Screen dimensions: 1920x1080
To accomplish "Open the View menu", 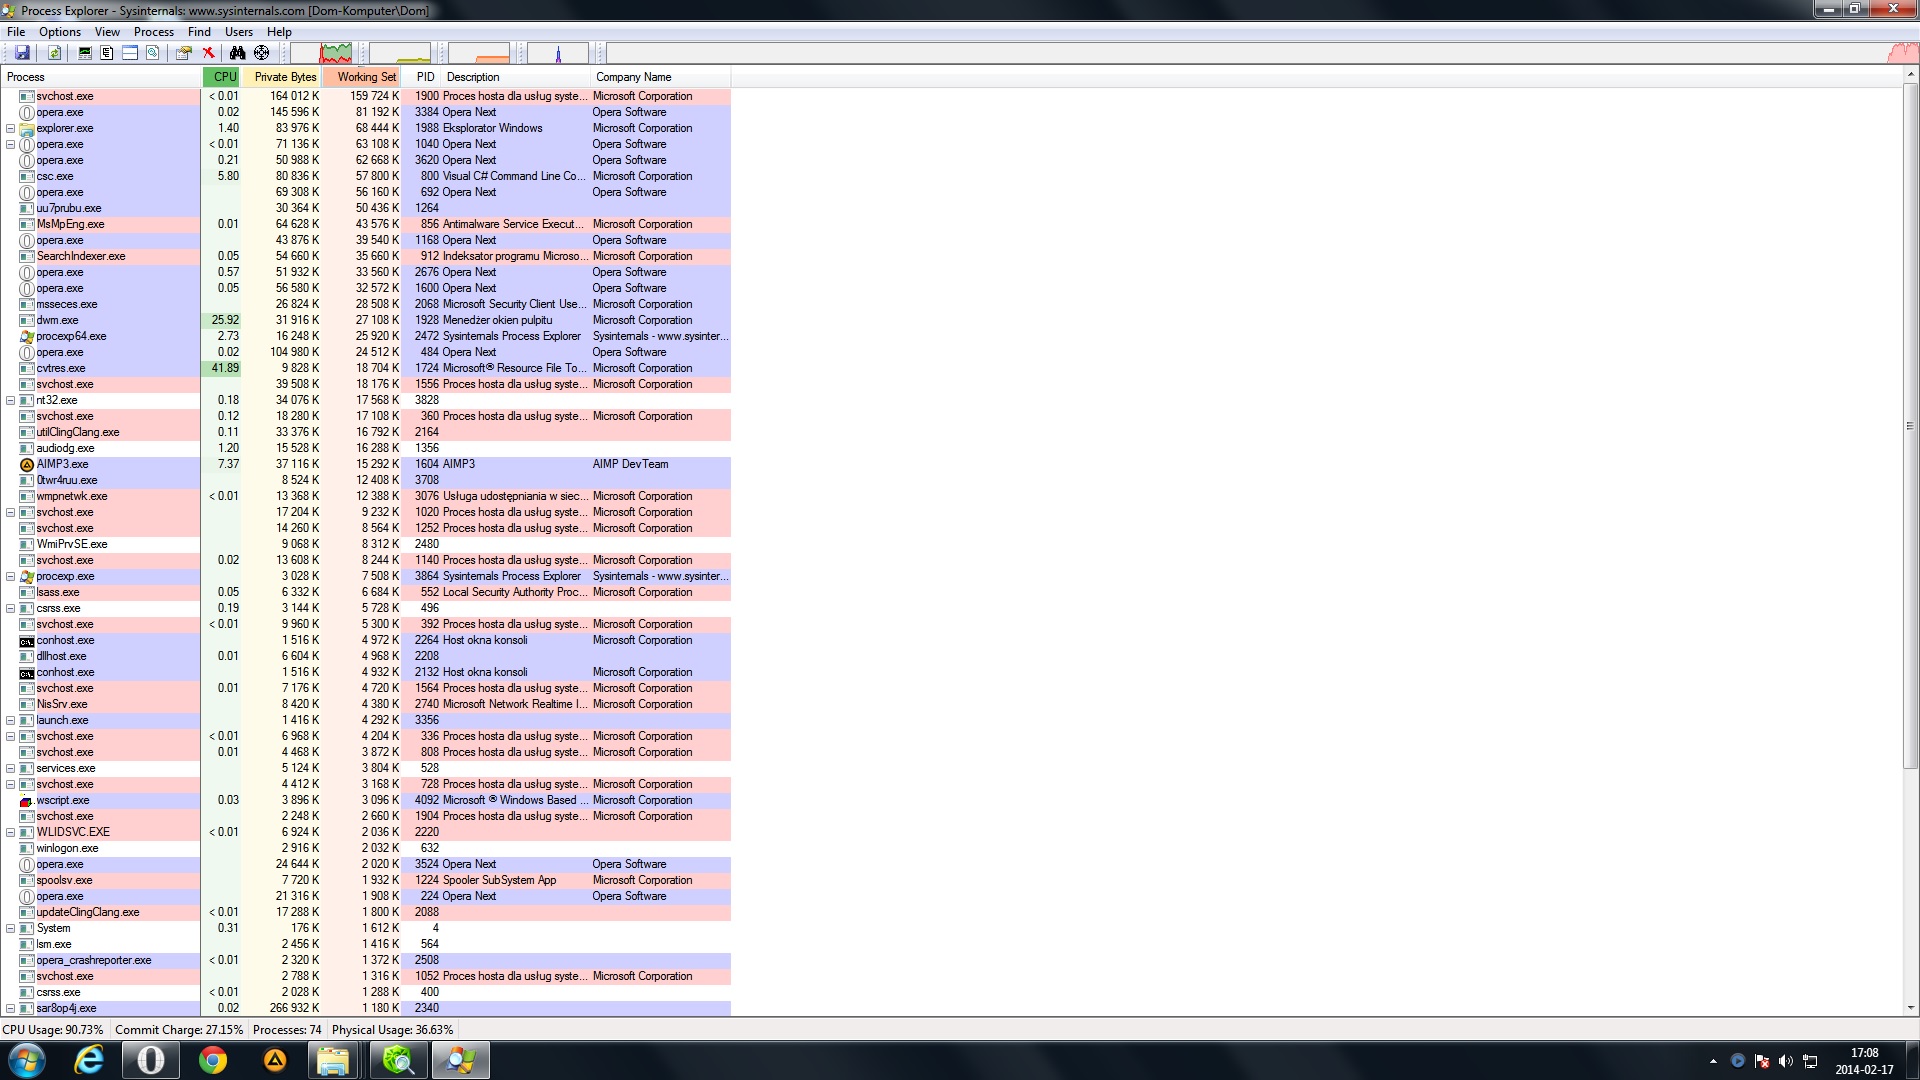I will point(107,32).
